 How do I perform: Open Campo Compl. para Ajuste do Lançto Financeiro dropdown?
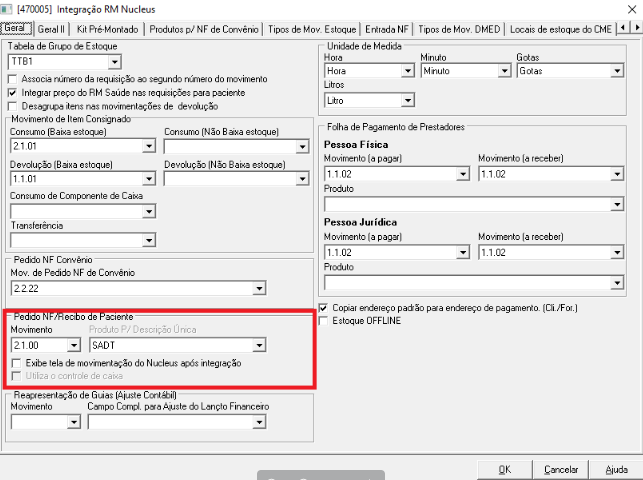[259, 422]
